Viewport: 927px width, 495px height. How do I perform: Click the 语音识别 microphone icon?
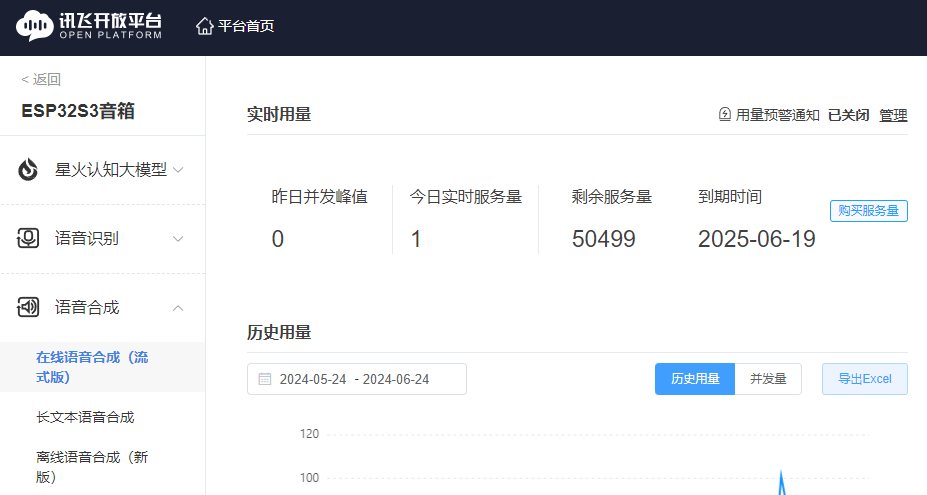point(29,238)
